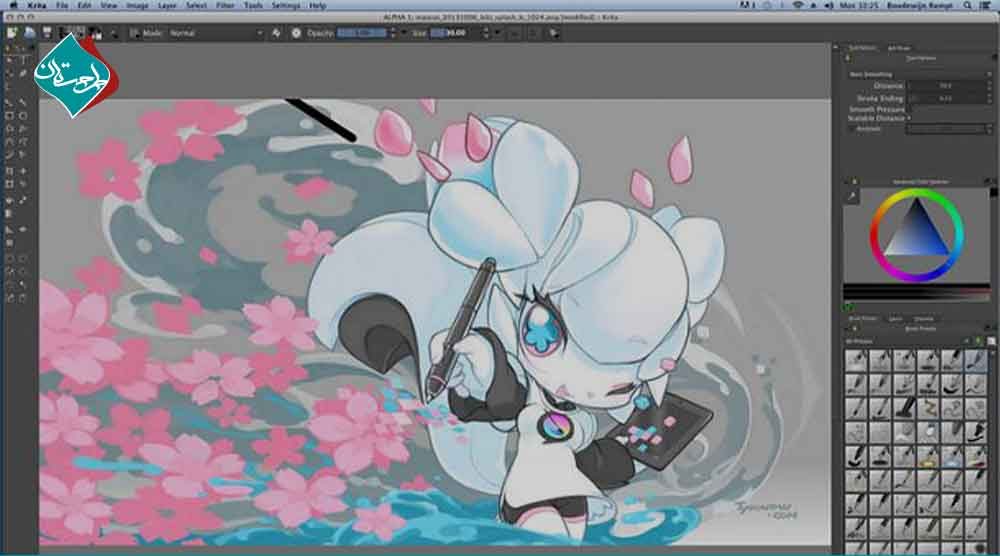Select the Elliptical Selection tool
This screenshot has height=556, width=1000.
tap(24, 258)
